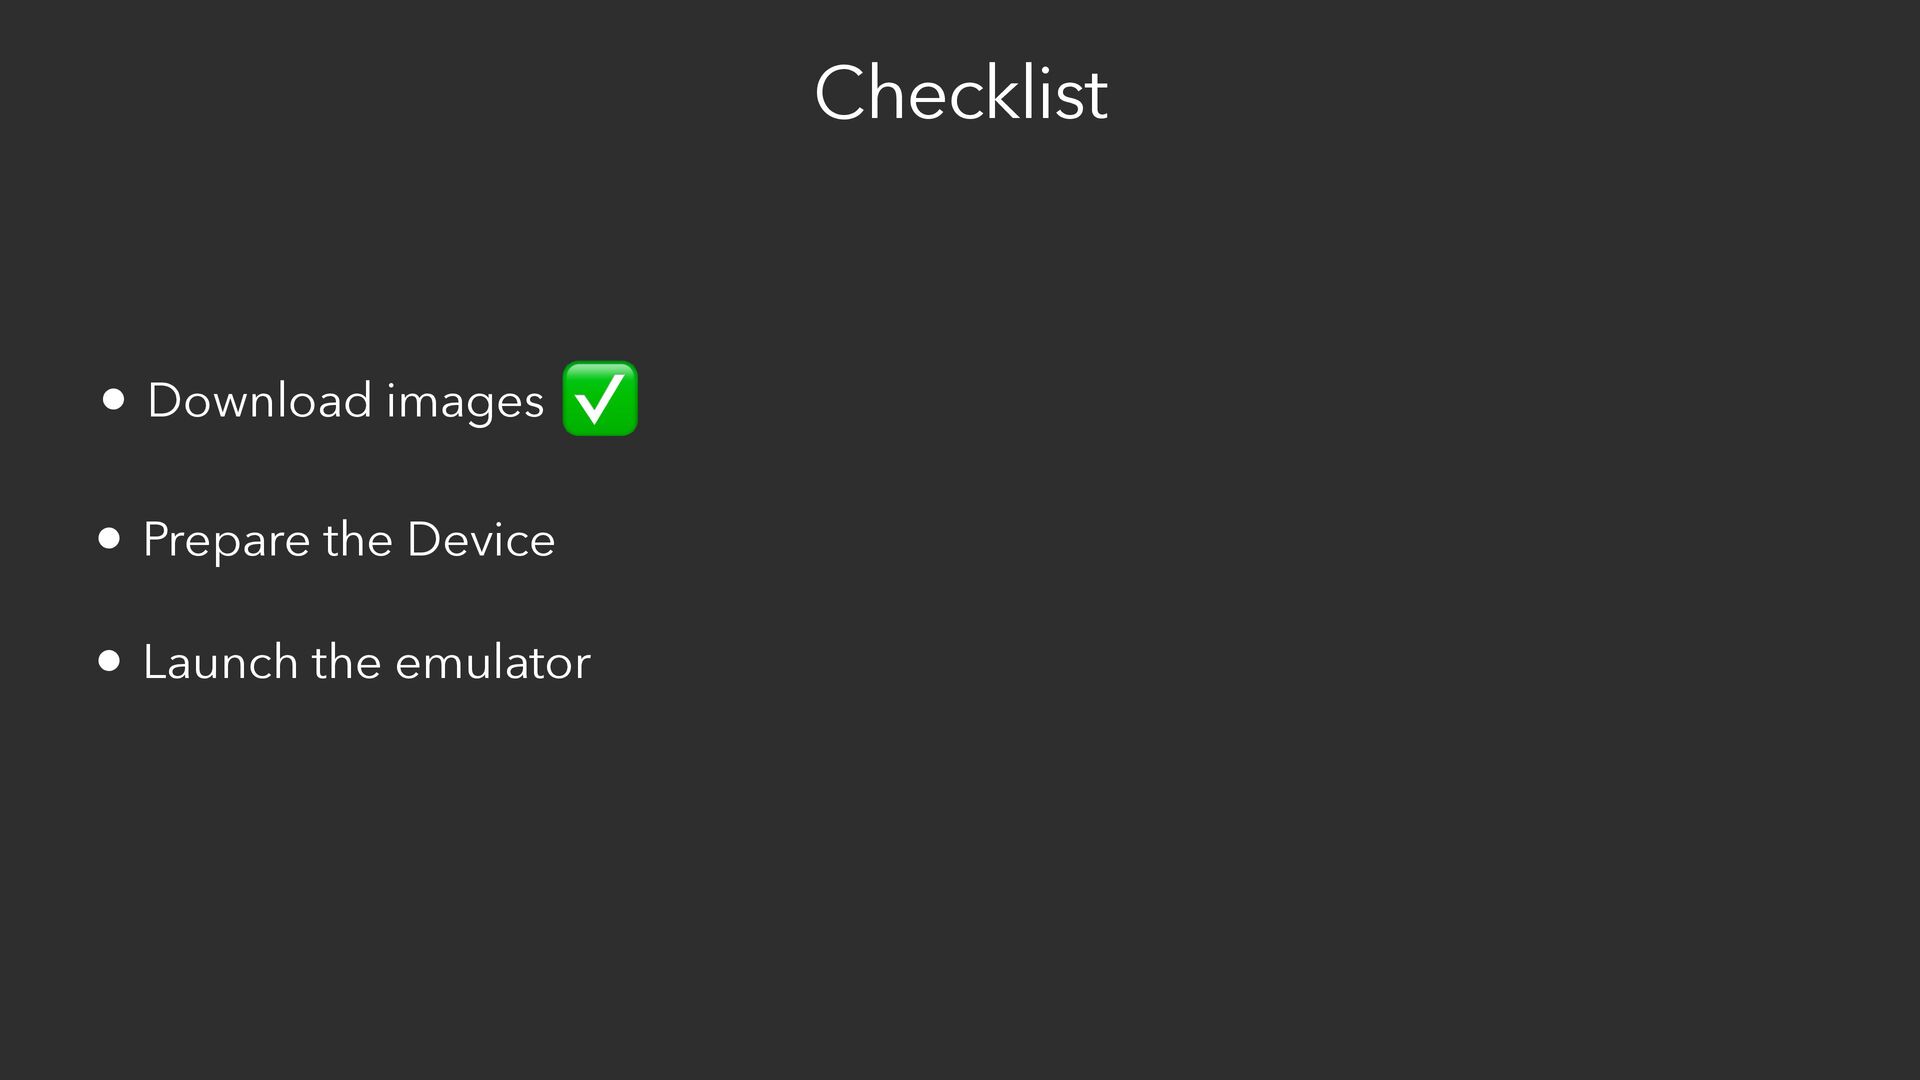Click the bullet before Prepare the Device
This screenshot has height=1080, width=1920.
(x=110, y=539)
